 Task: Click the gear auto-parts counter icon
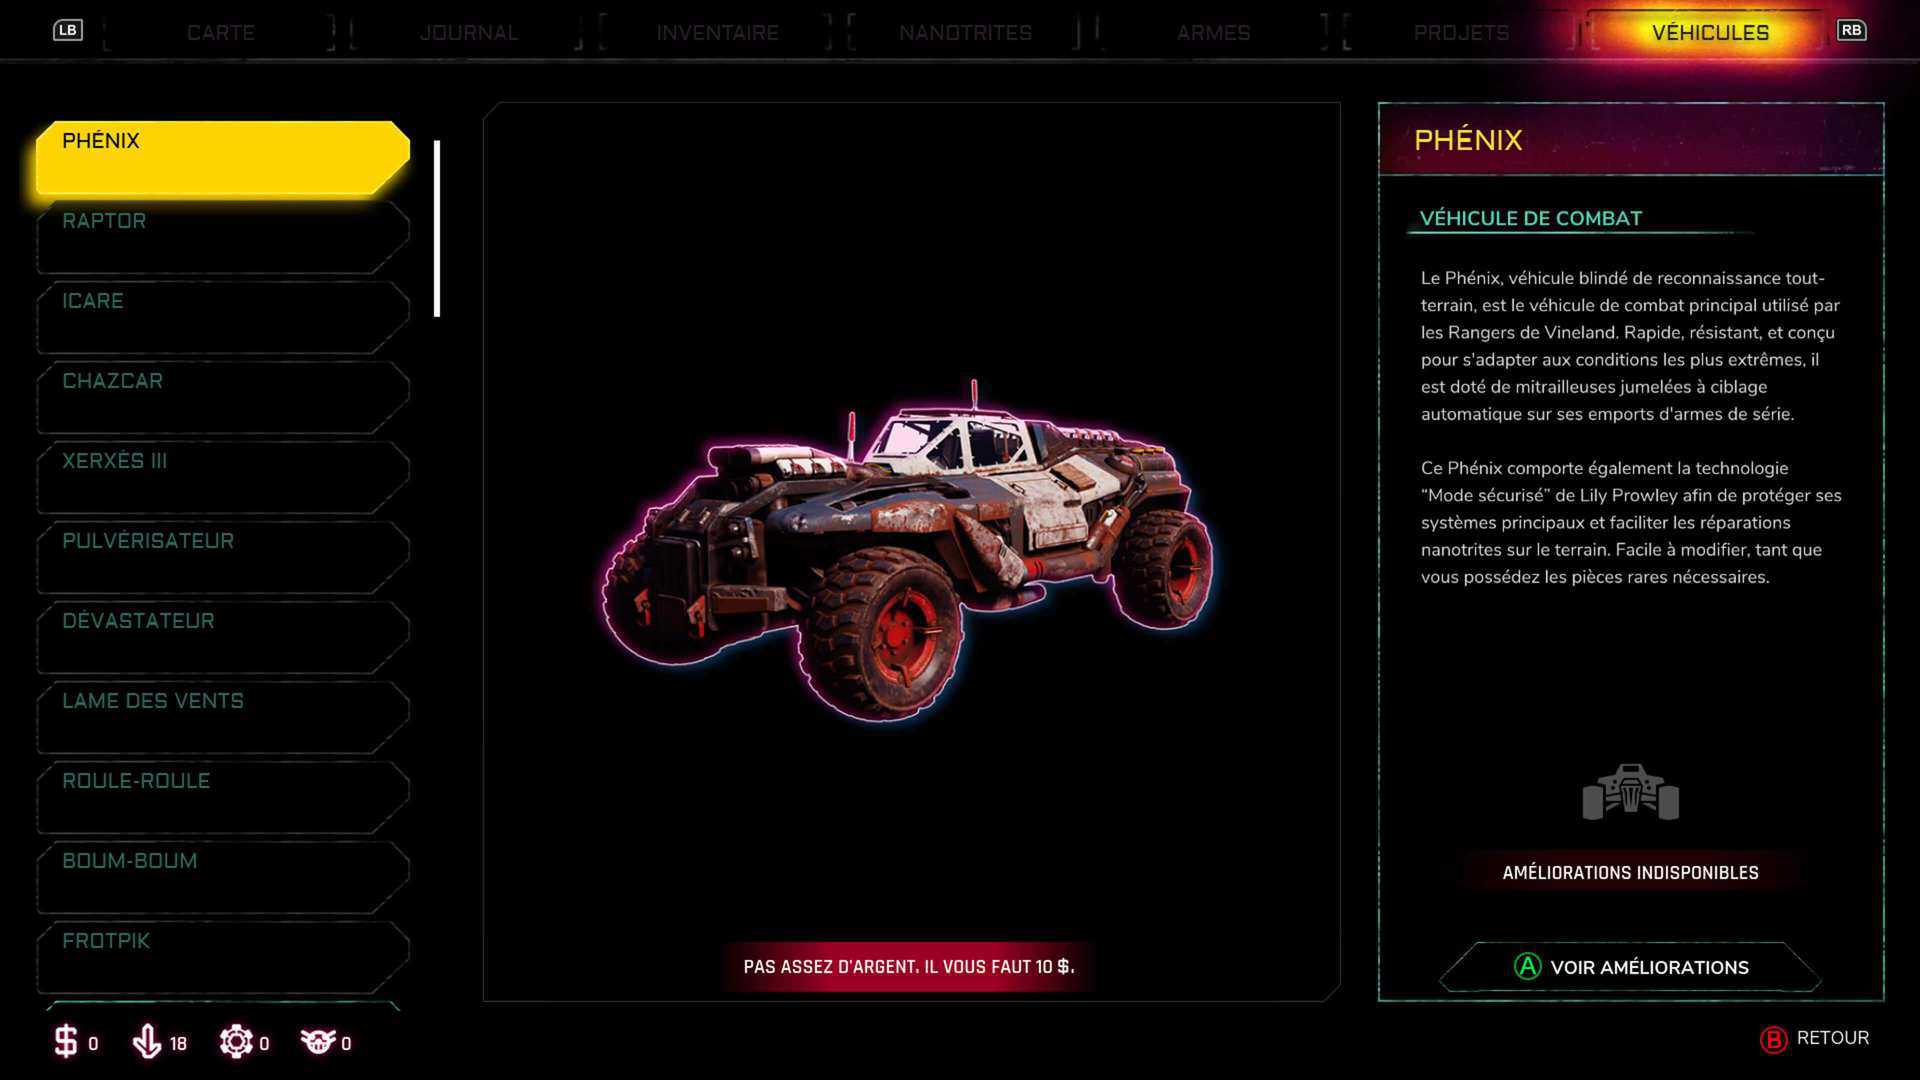(236, 1042)
